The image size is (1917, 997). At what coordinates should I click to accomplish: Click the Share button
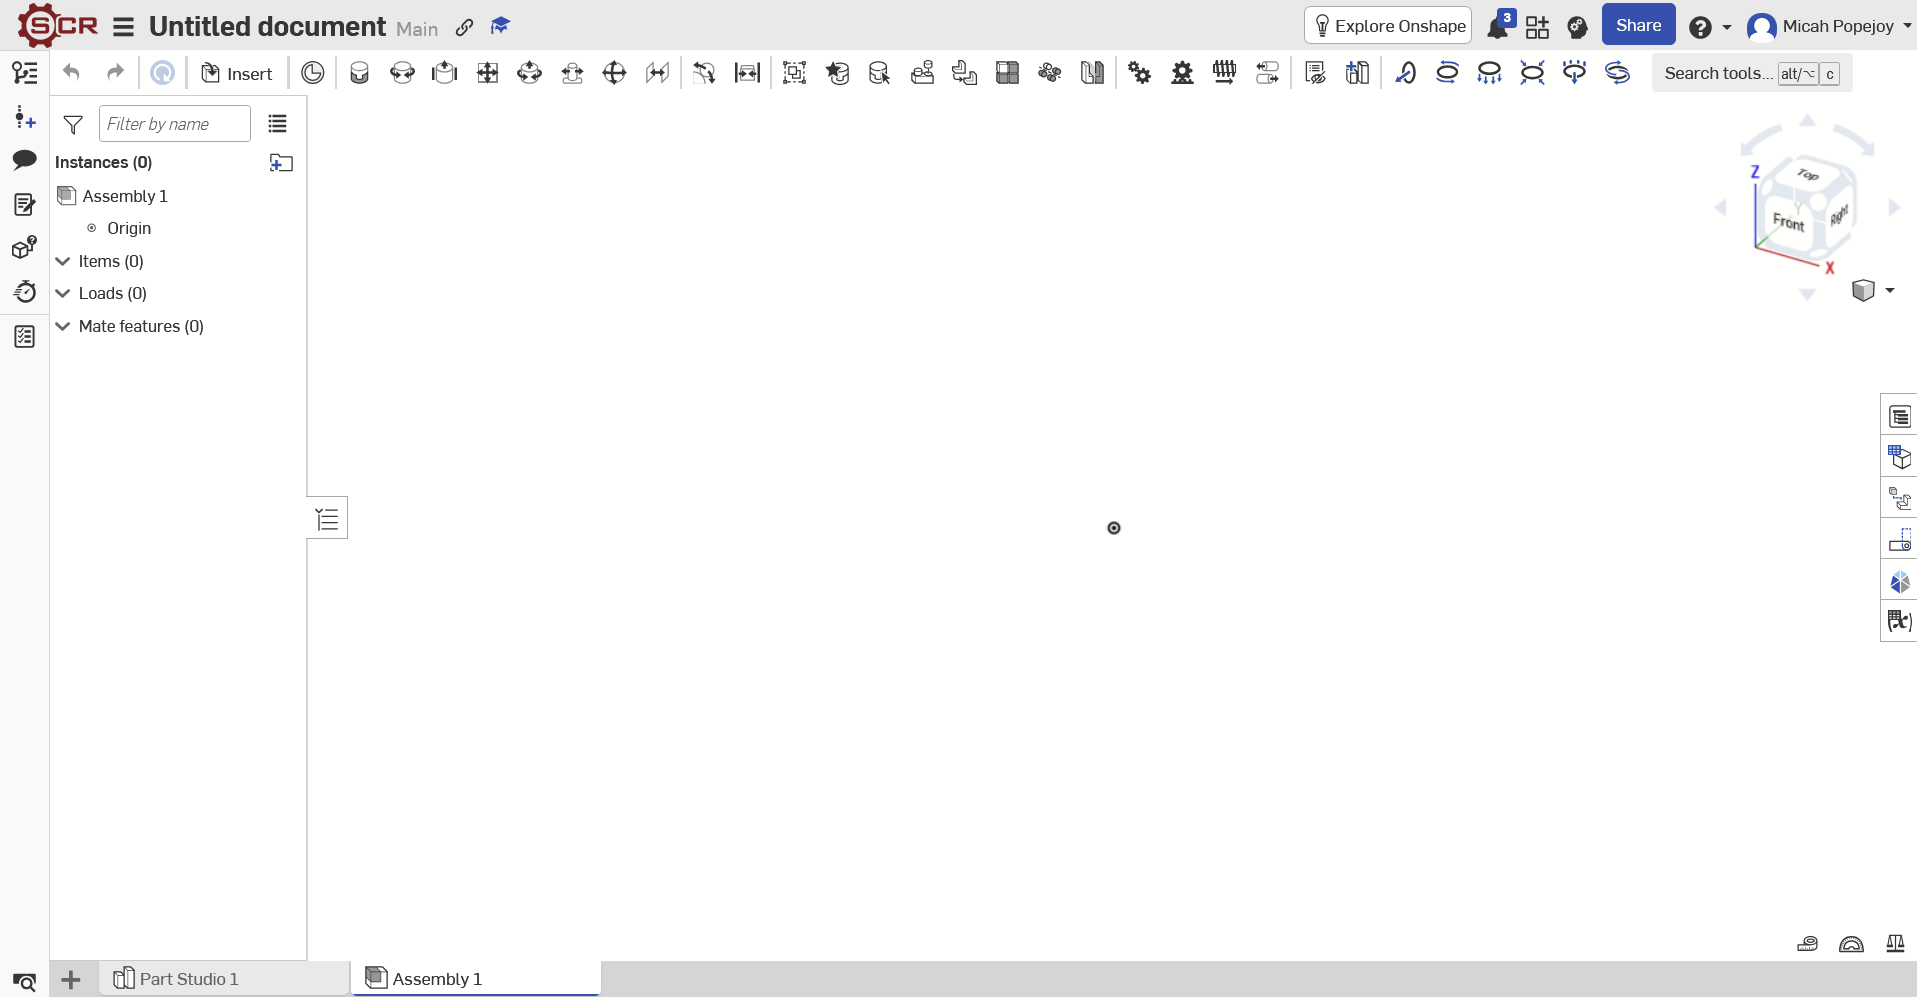pyautogui.click(x=1638, y=25)
